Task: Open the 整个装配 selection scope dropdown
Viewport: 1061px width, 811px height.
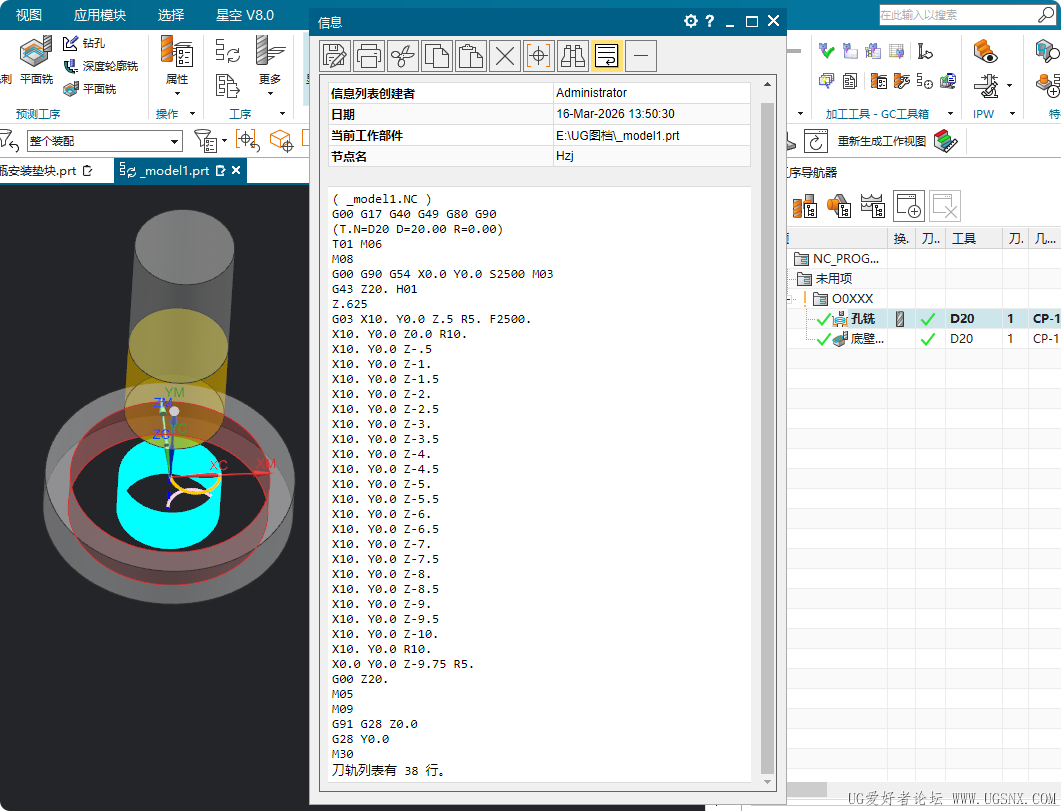Action: point(175,142)
